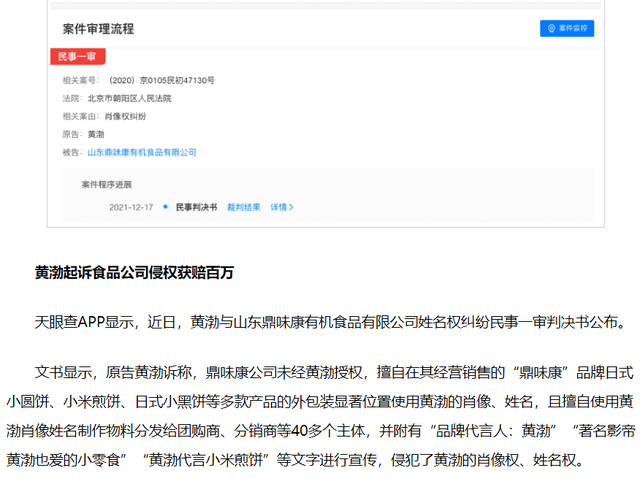Click the 原告 label
Screen dimensions: 640x492
72,134
